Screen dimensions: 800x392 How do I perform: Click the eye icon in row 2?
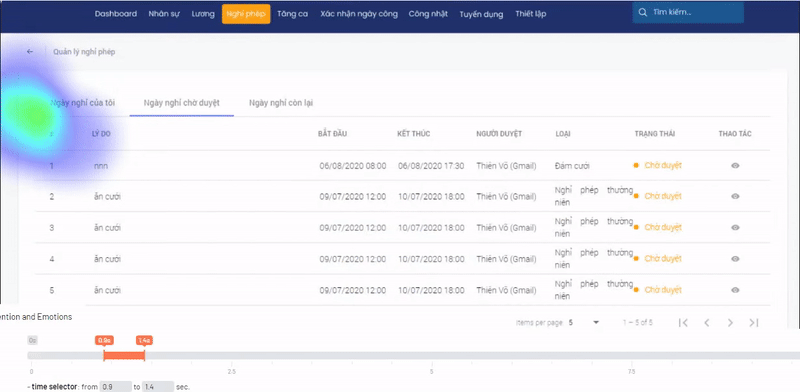tap(735, 197)
